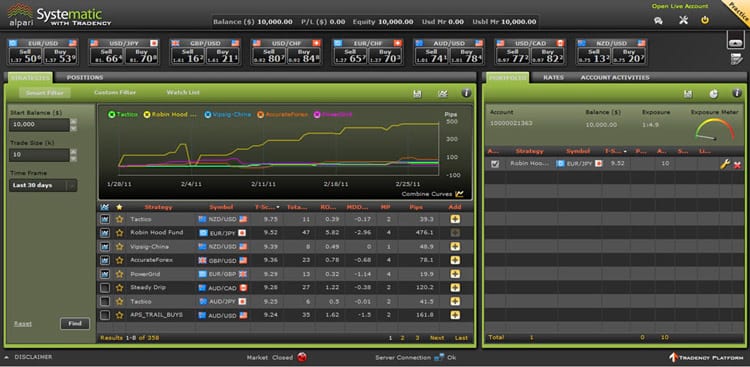This screenshot has height=367, width=750.
Task: Click the Combine Curves chart icon
Action: point(460,194)
